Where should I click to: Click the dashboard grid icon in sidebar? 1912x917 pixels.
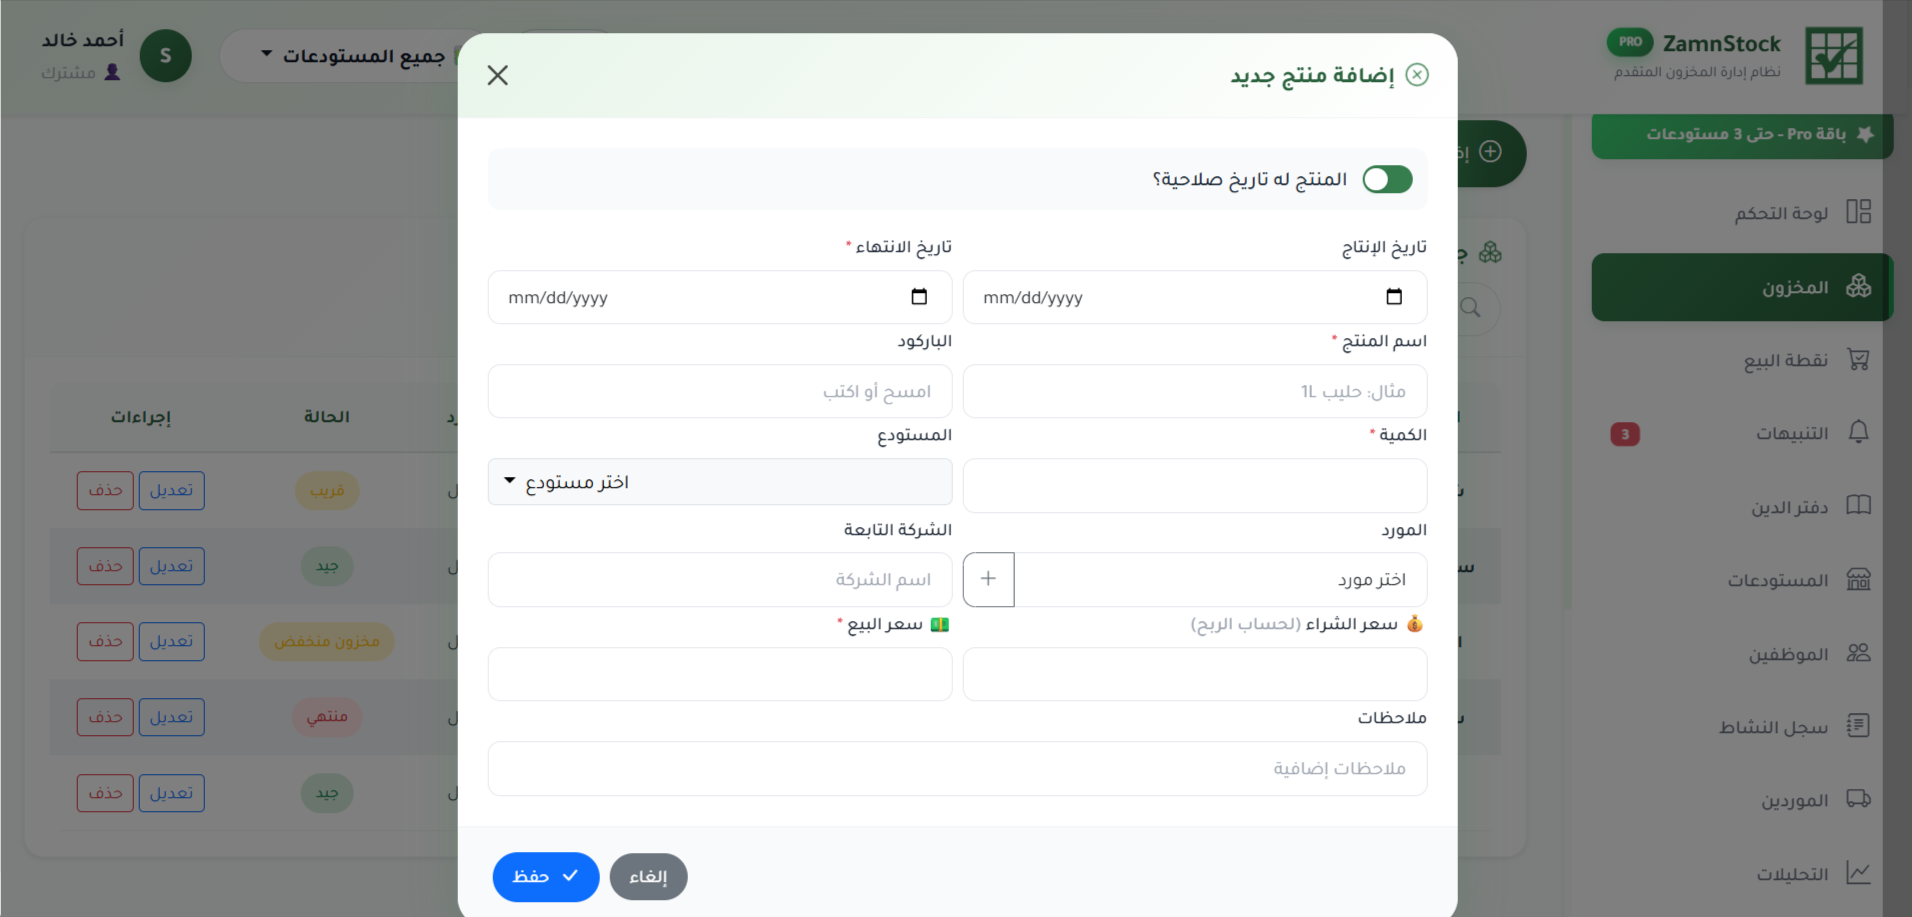click(x=1858, y=211)
